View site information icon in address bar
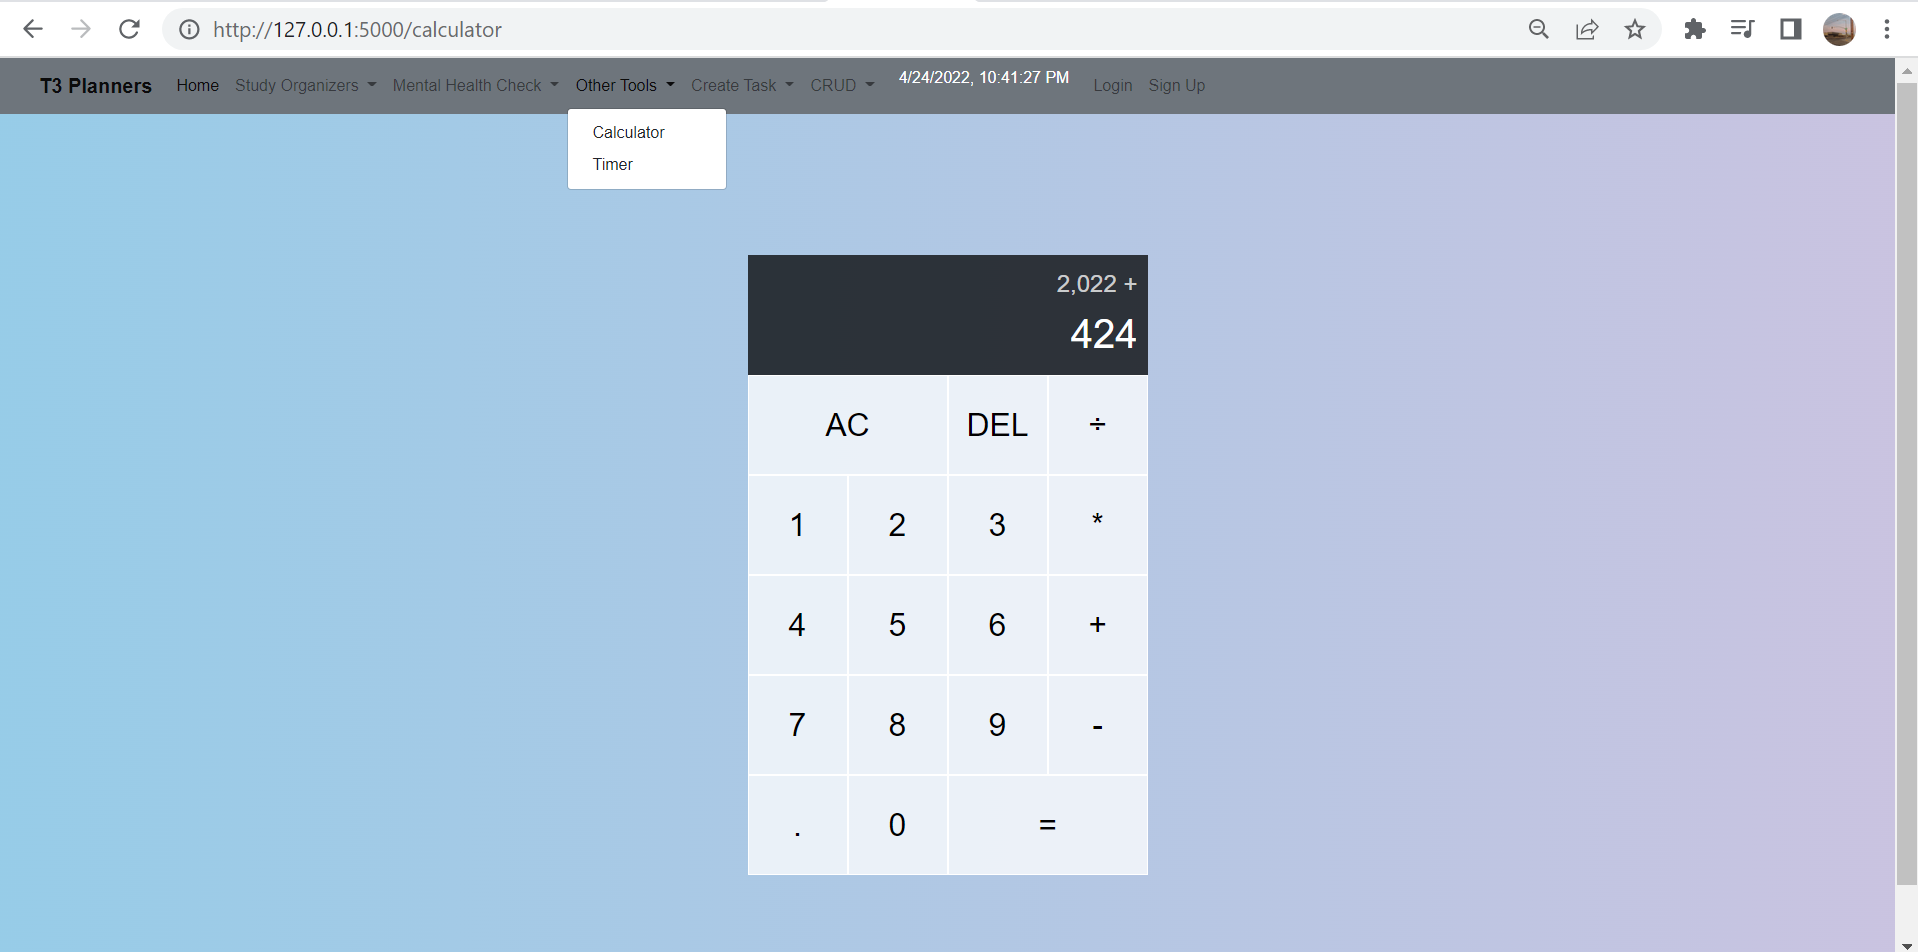This screenshot has height=952, width=1918. click(189, 30)
